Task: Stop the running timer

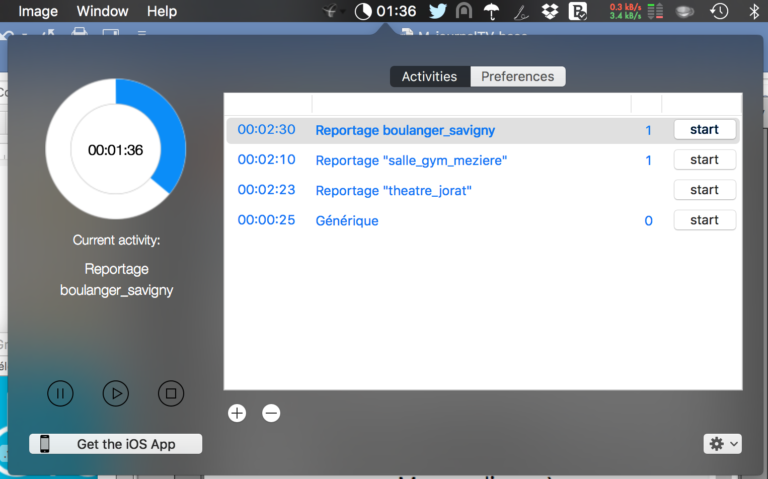Action: click(x=171, y=394)
